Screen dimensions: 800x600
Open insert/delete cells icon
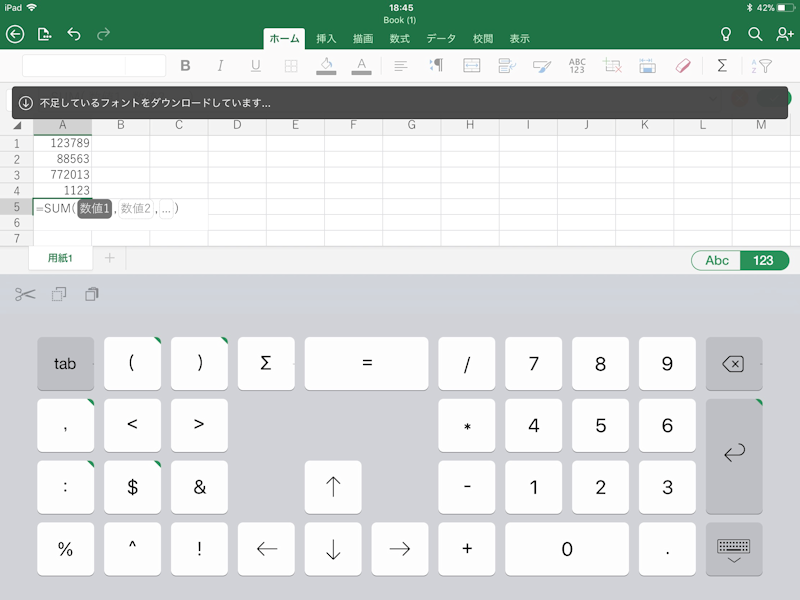coord(612,65)
